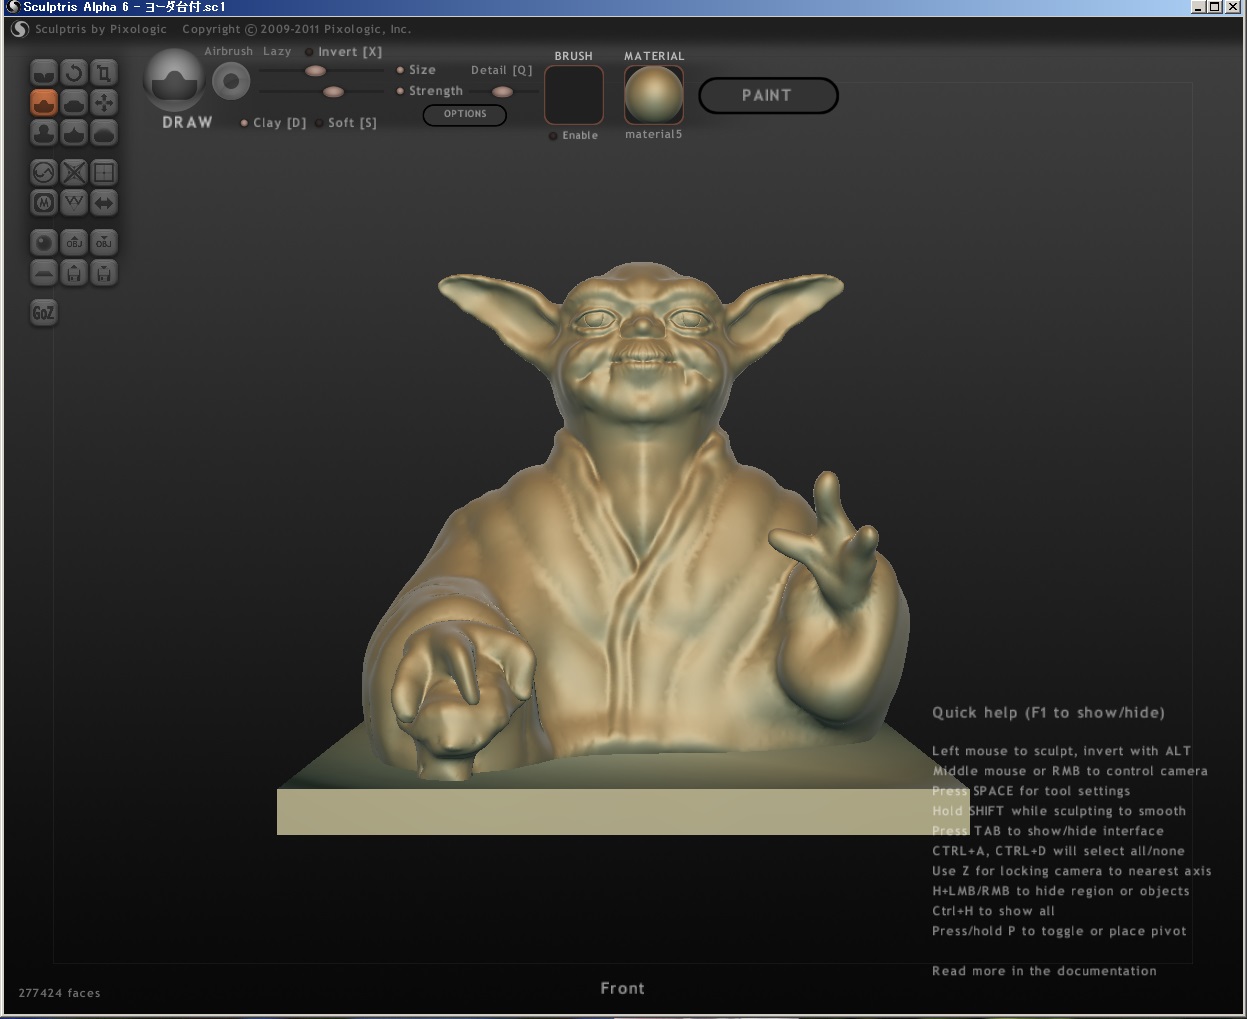Select the Pinch brush tool
This screenshot has height=1019, width=1247.
[74, 133]
